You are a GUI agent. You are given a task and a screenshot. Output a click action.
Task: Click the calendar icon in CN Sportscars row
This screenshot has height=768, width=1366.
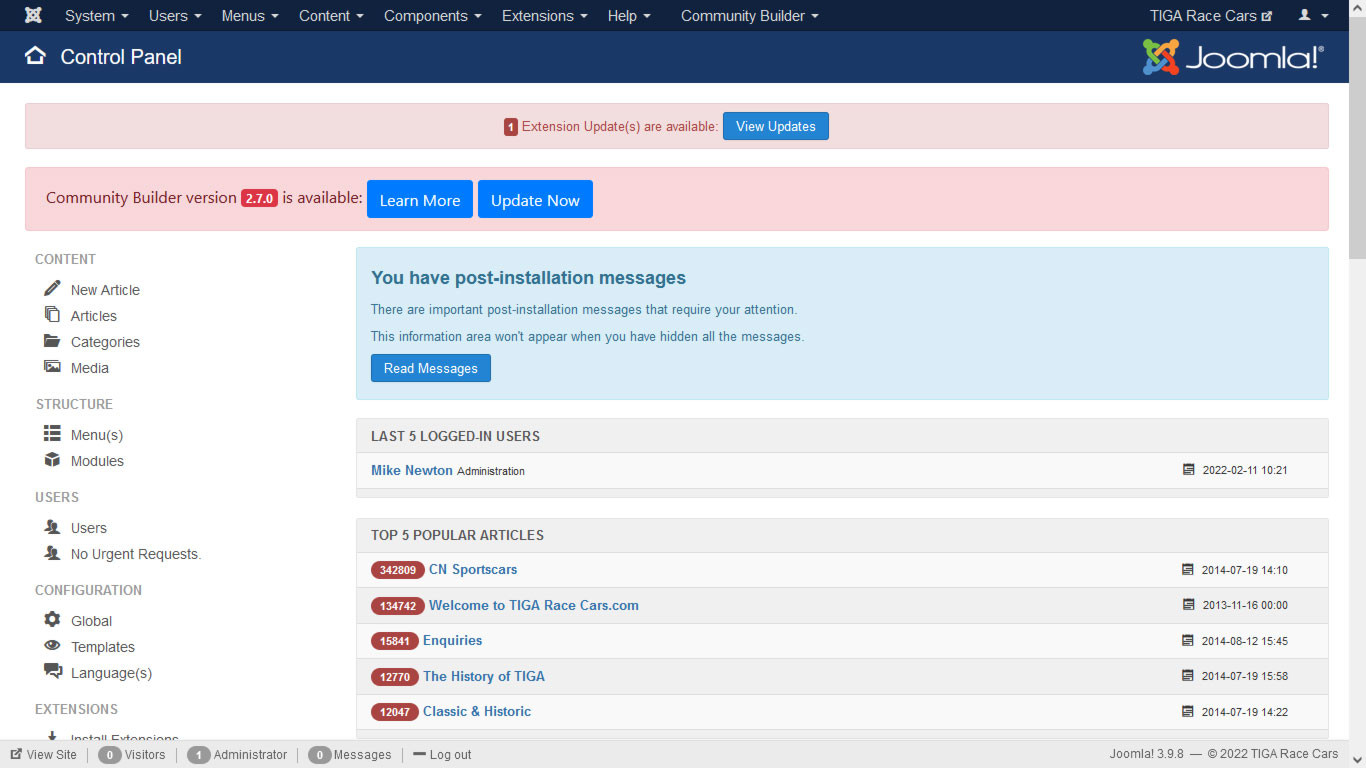pyautogui.click(x=1188, y=570)
